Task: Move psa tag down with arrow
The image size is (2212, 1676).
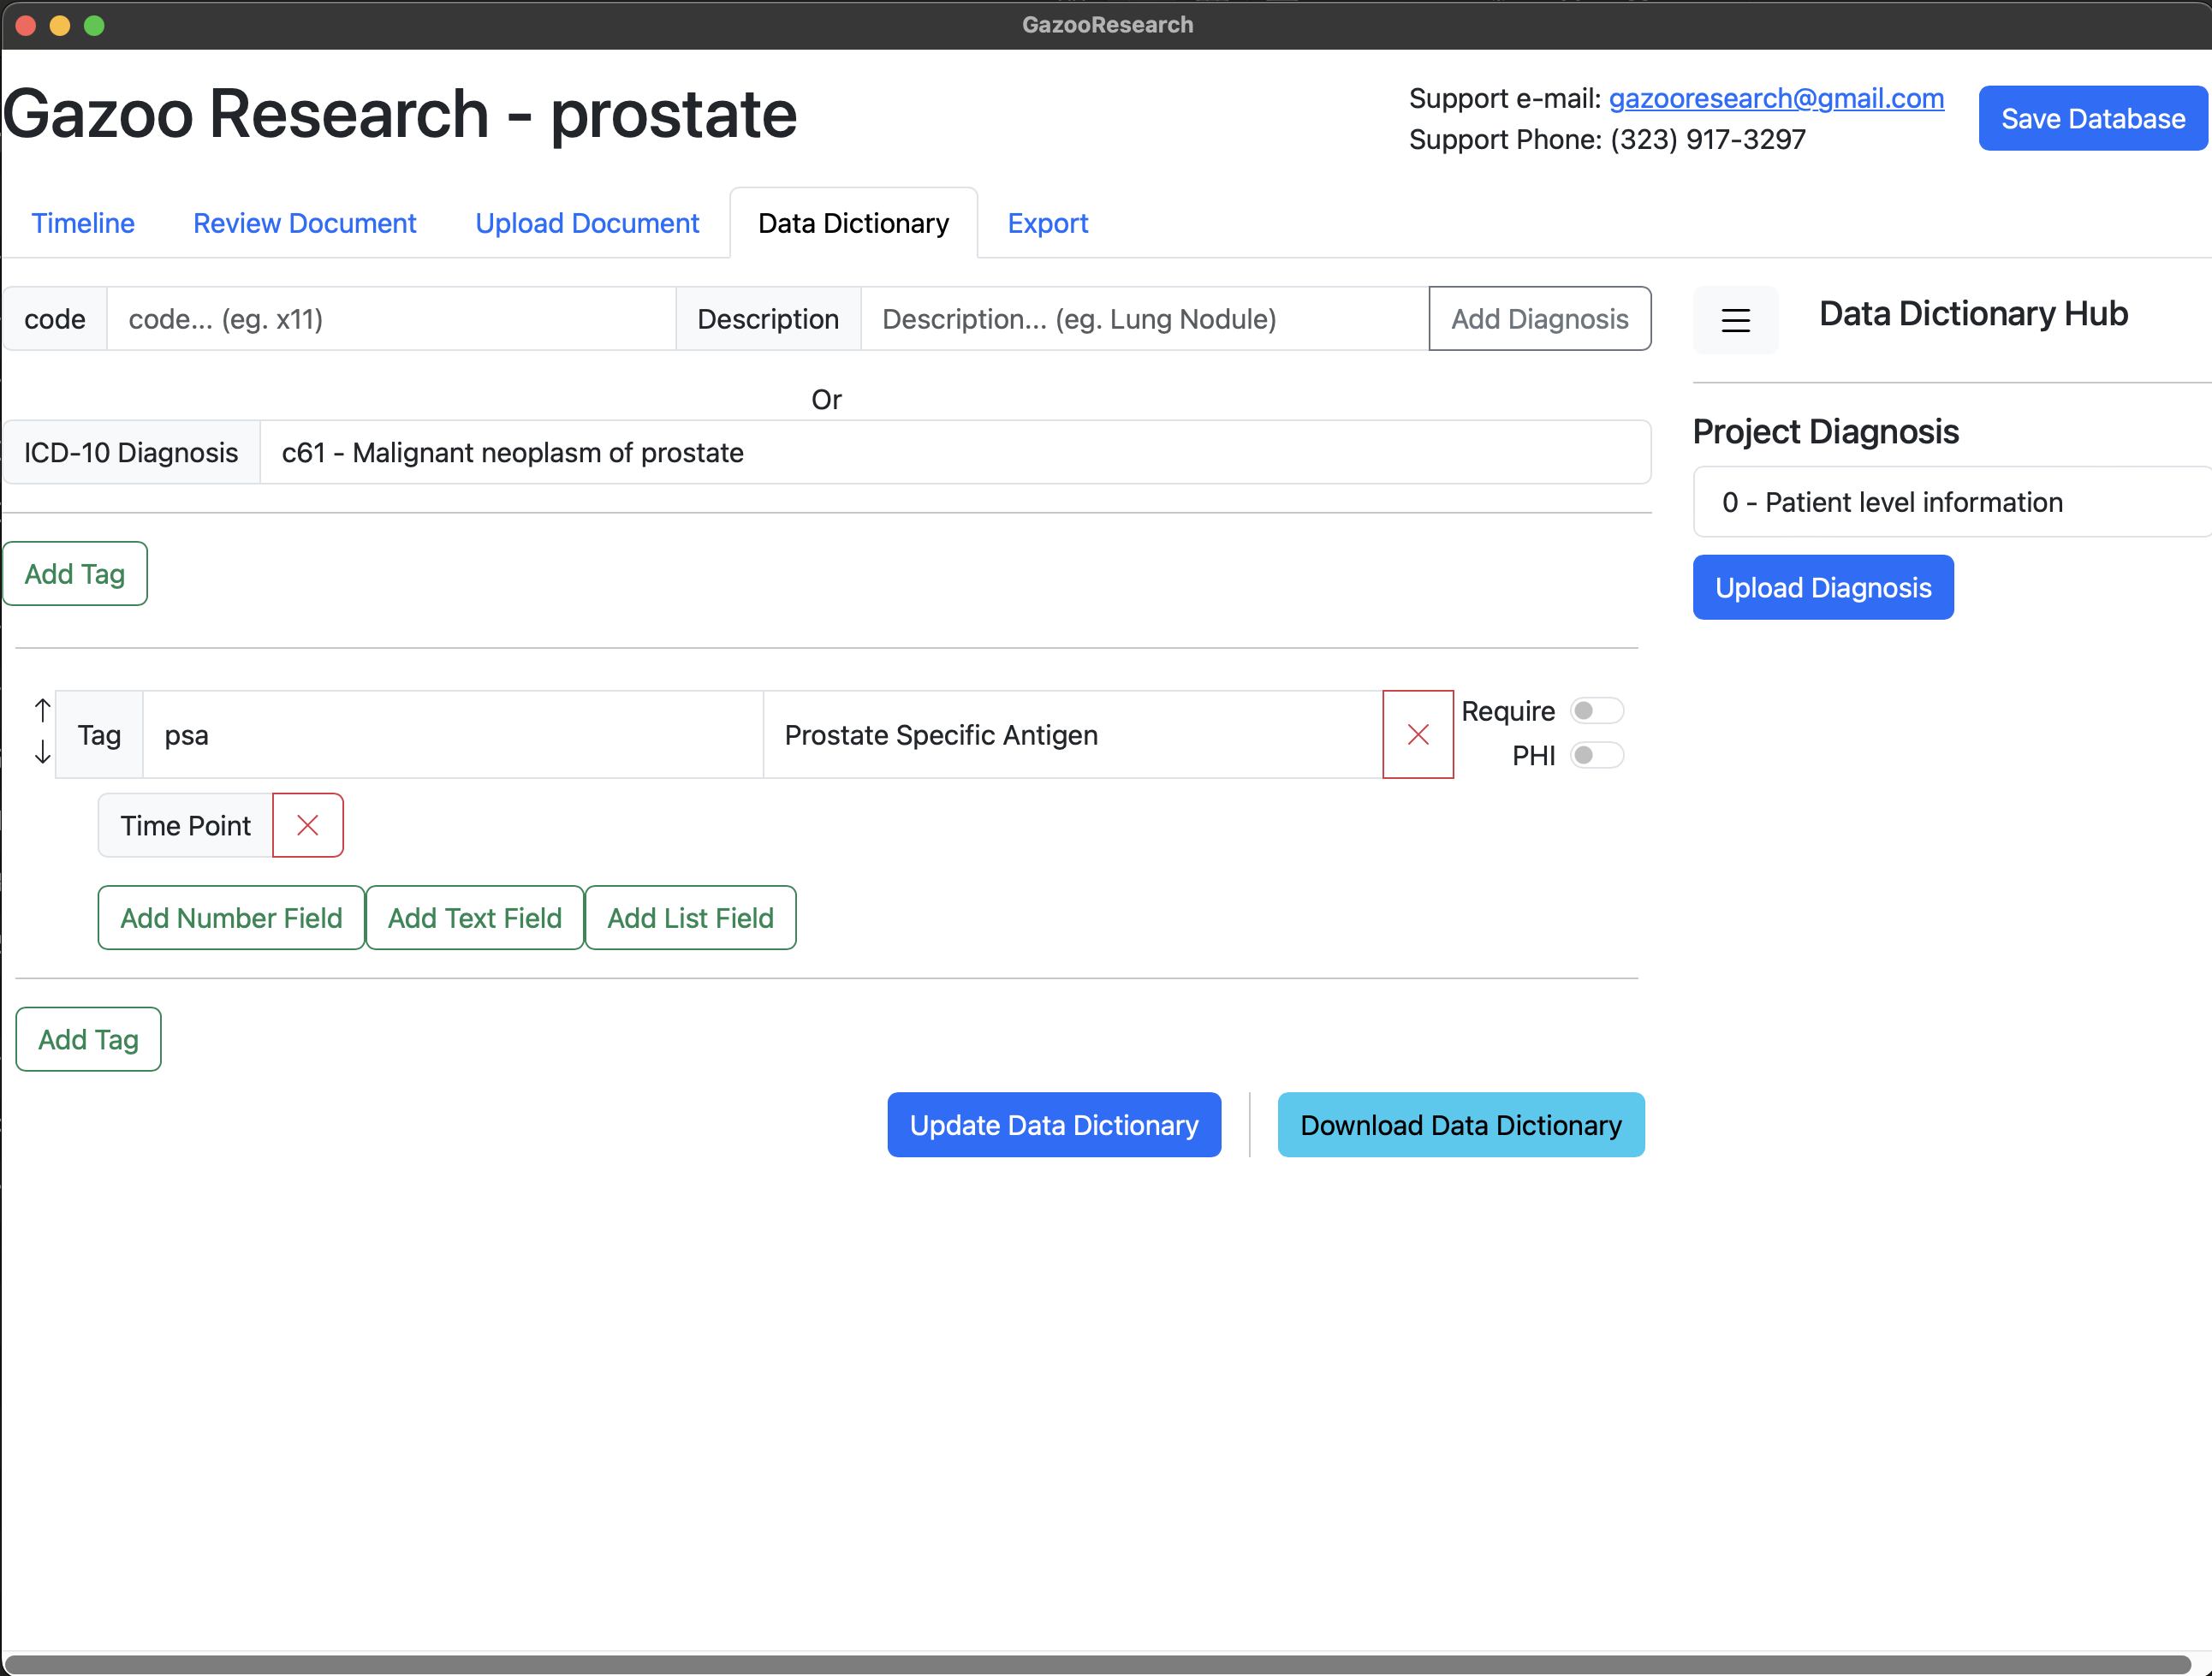Action: click(x=42, y=752)
